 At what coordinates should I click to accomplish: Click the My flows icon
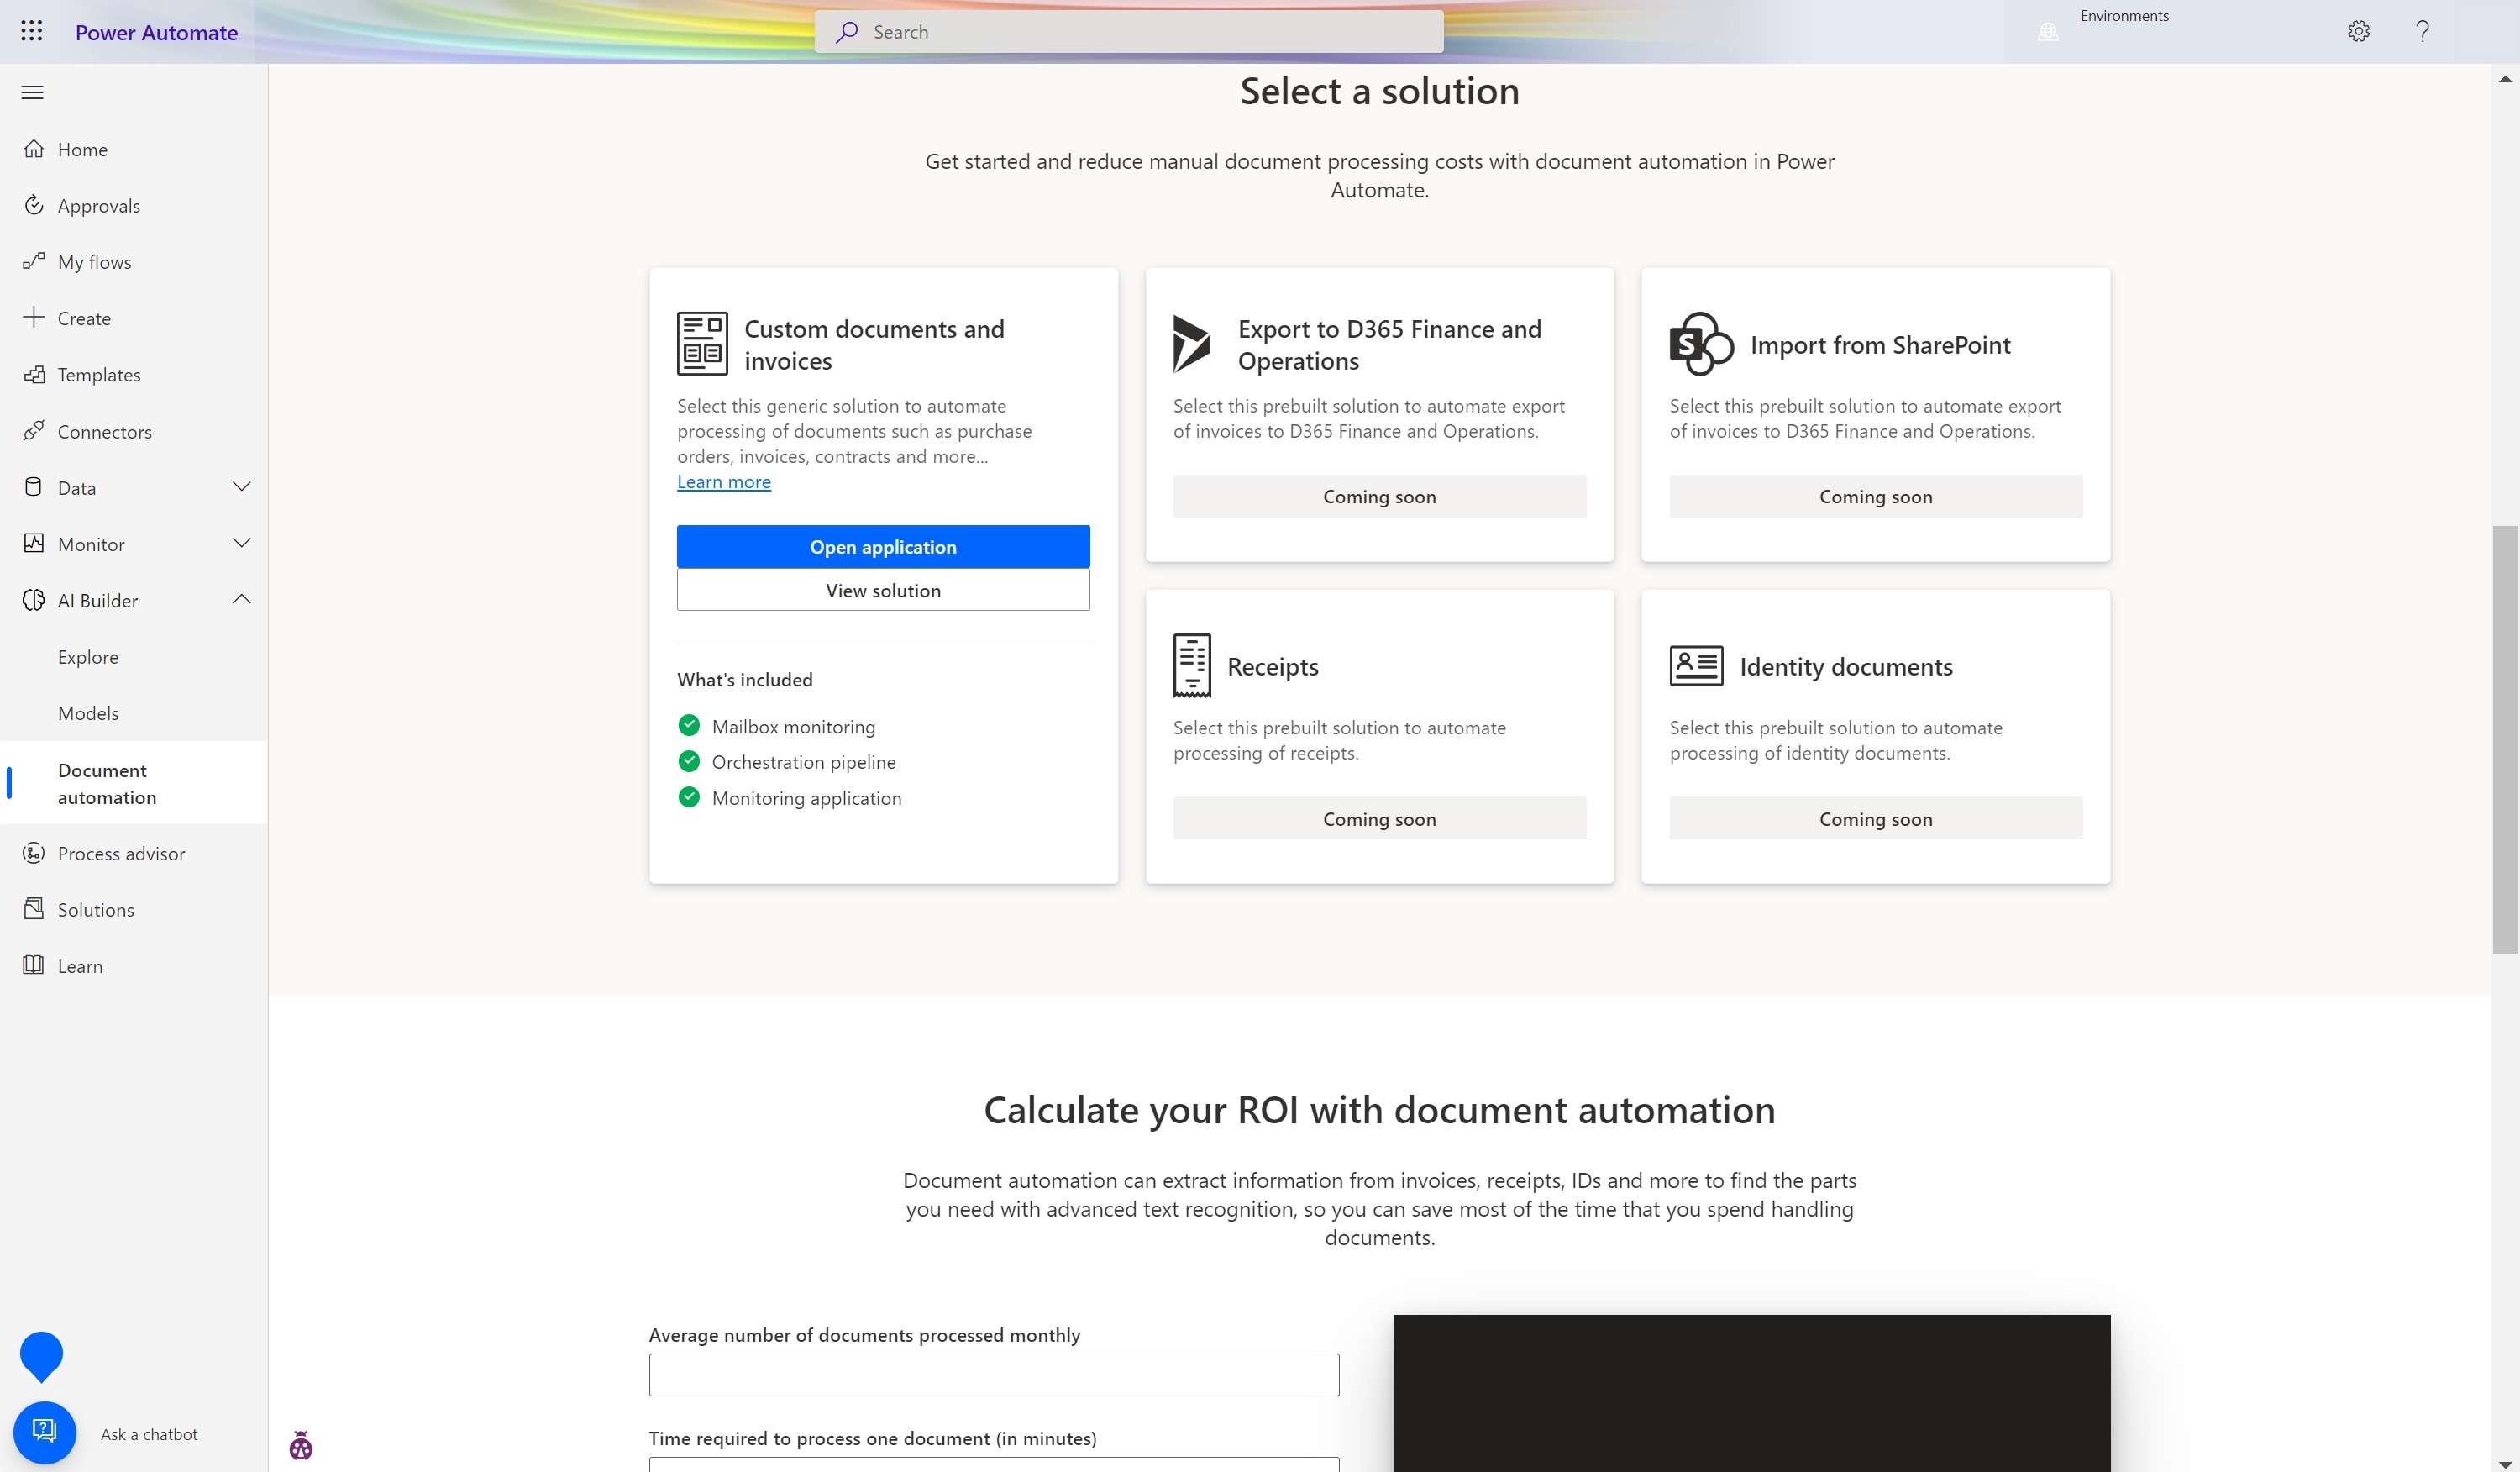click(34, 261)
